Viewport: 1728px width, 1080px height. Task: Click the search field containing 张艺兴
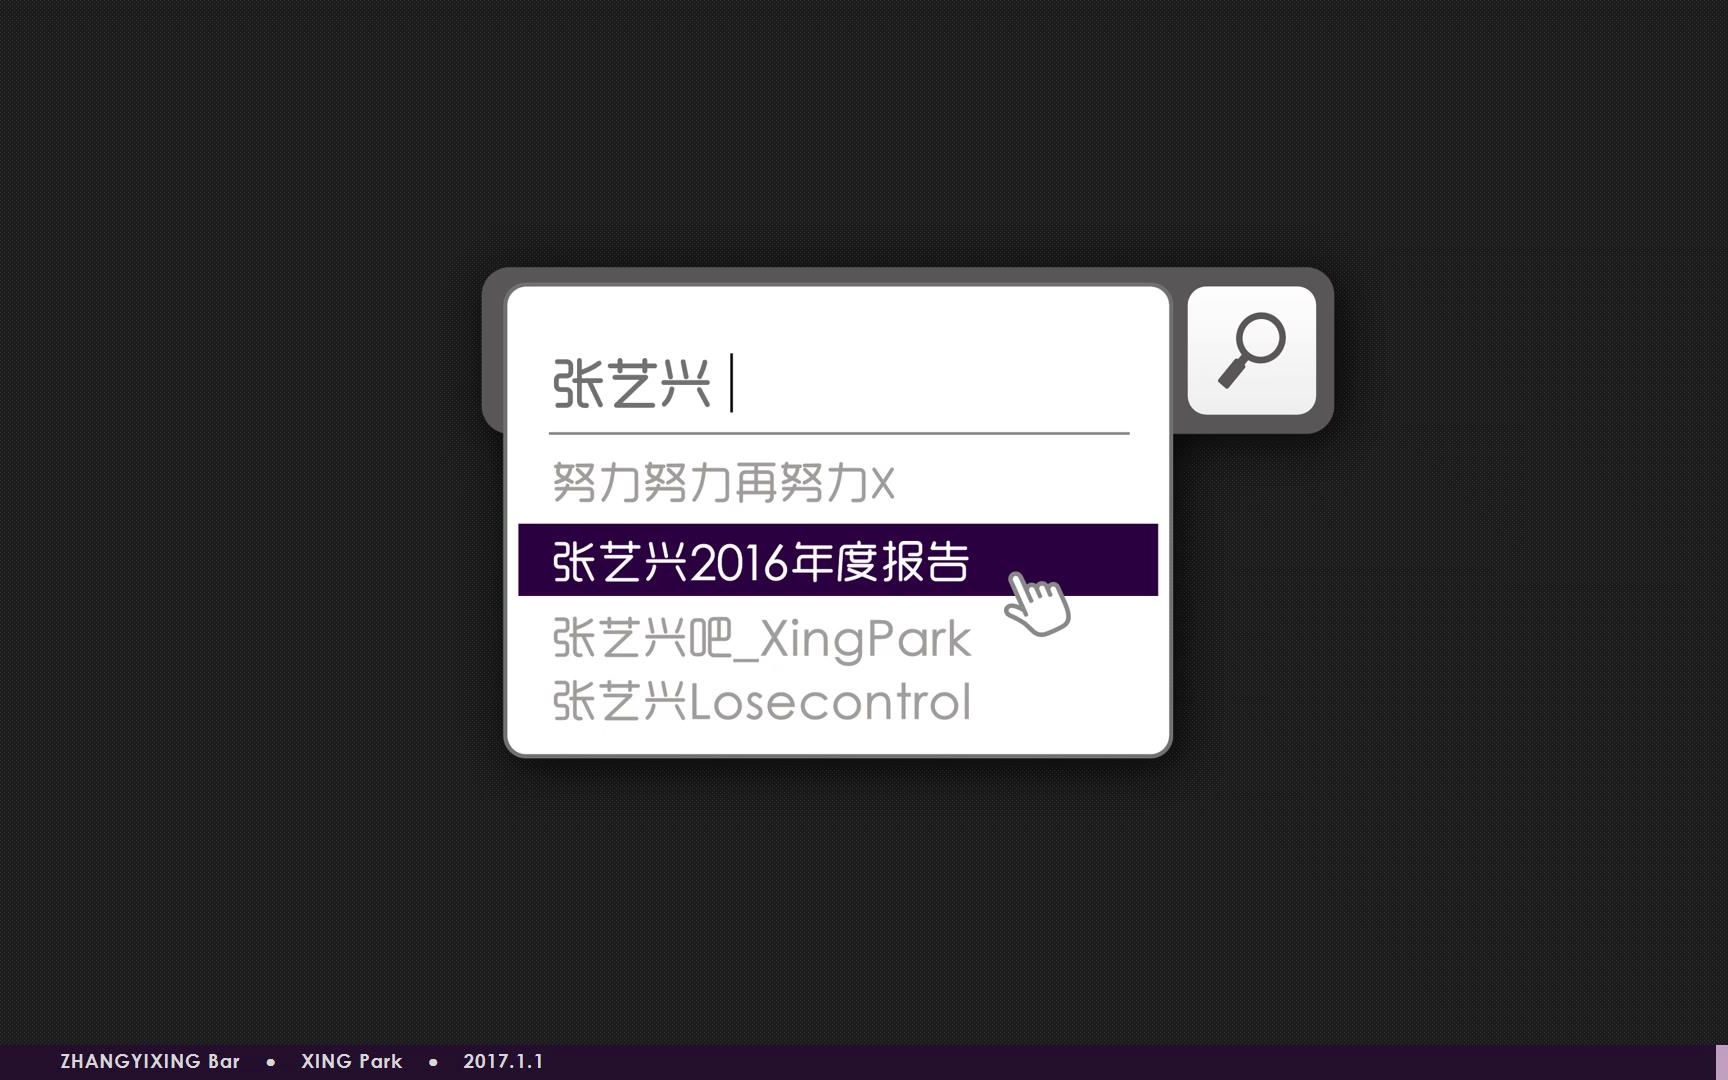coord(839,385)
